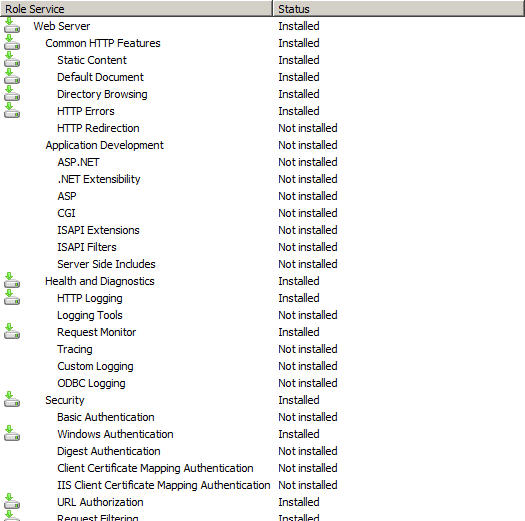Click the installed icon beside Windows Authentication
This screenshot has height=521, width=525.
pos(12,434)
